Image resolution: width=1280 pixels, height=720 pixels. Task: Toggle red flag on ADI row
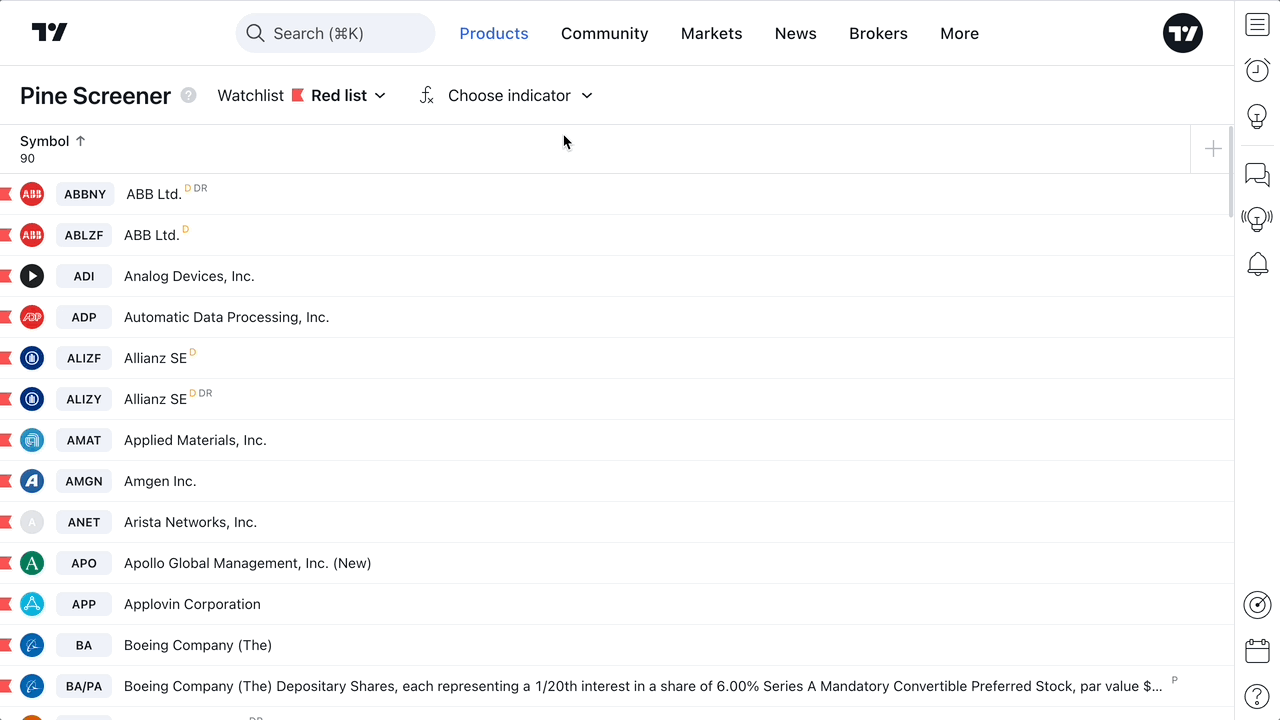pos(6,276)
